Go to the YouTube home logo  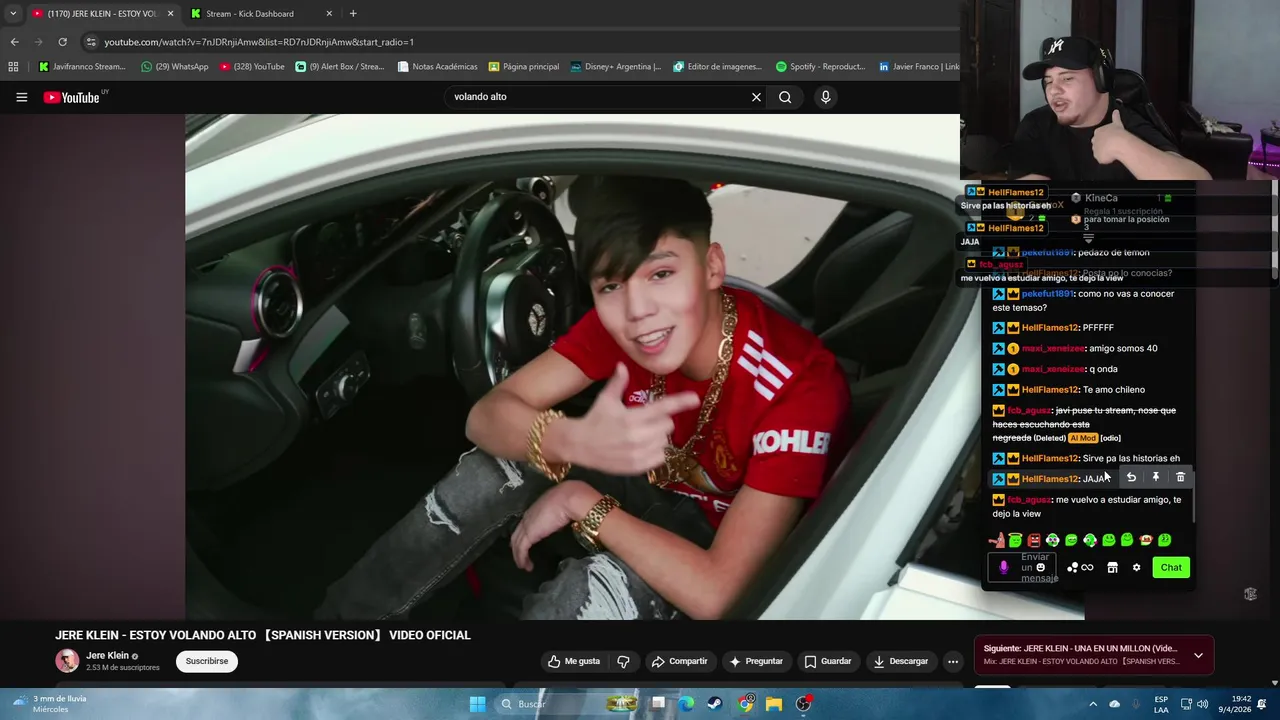click(72, 97)
